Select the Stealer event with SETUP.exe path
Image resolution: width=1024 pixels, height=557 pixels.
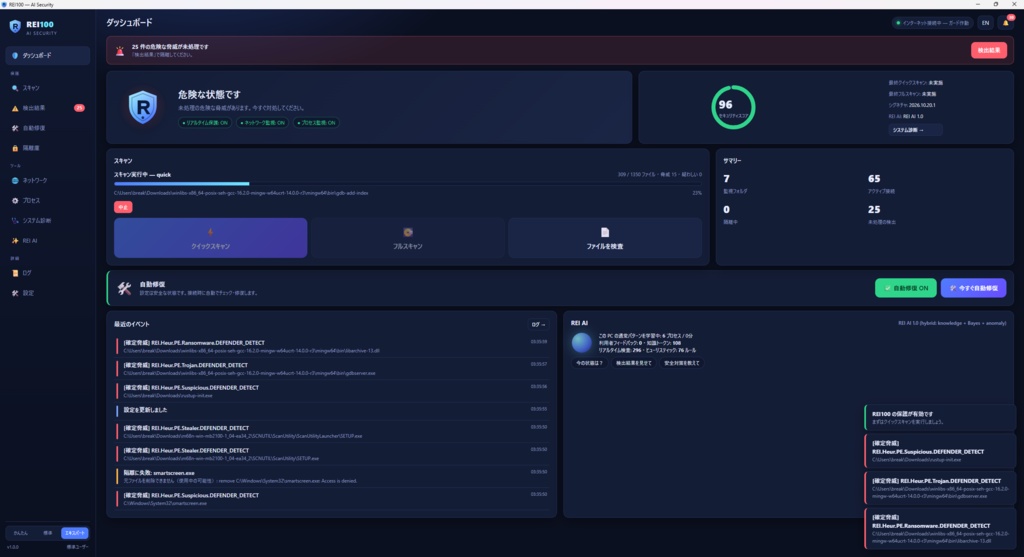coord(332,454)
